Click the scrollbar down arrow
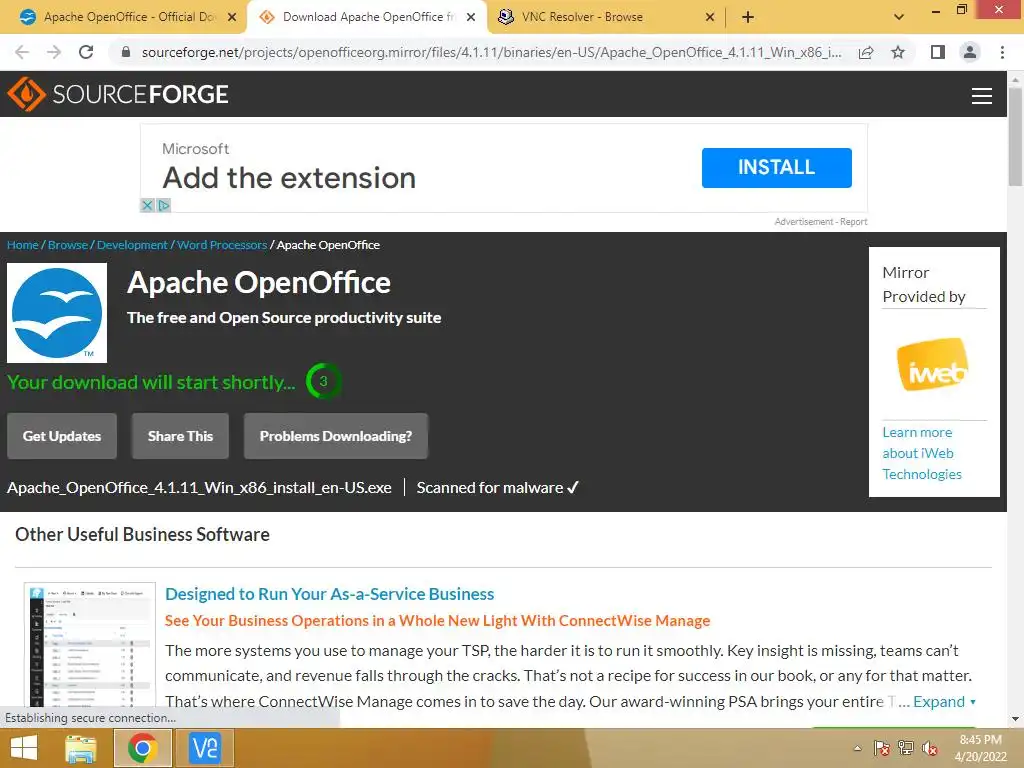Screen dimensions: 1024x768 1015,720
